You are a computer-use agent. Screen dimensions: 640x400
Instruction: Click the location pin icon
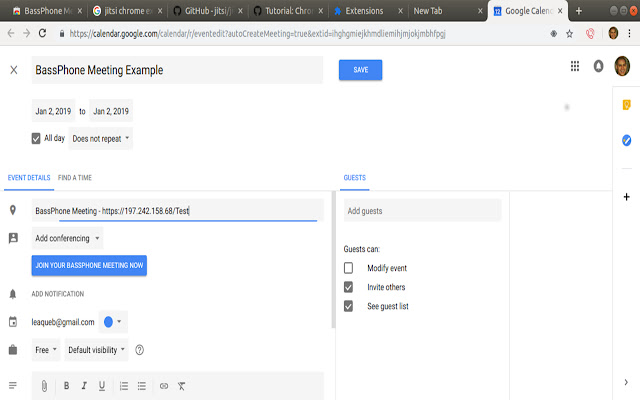13,210
